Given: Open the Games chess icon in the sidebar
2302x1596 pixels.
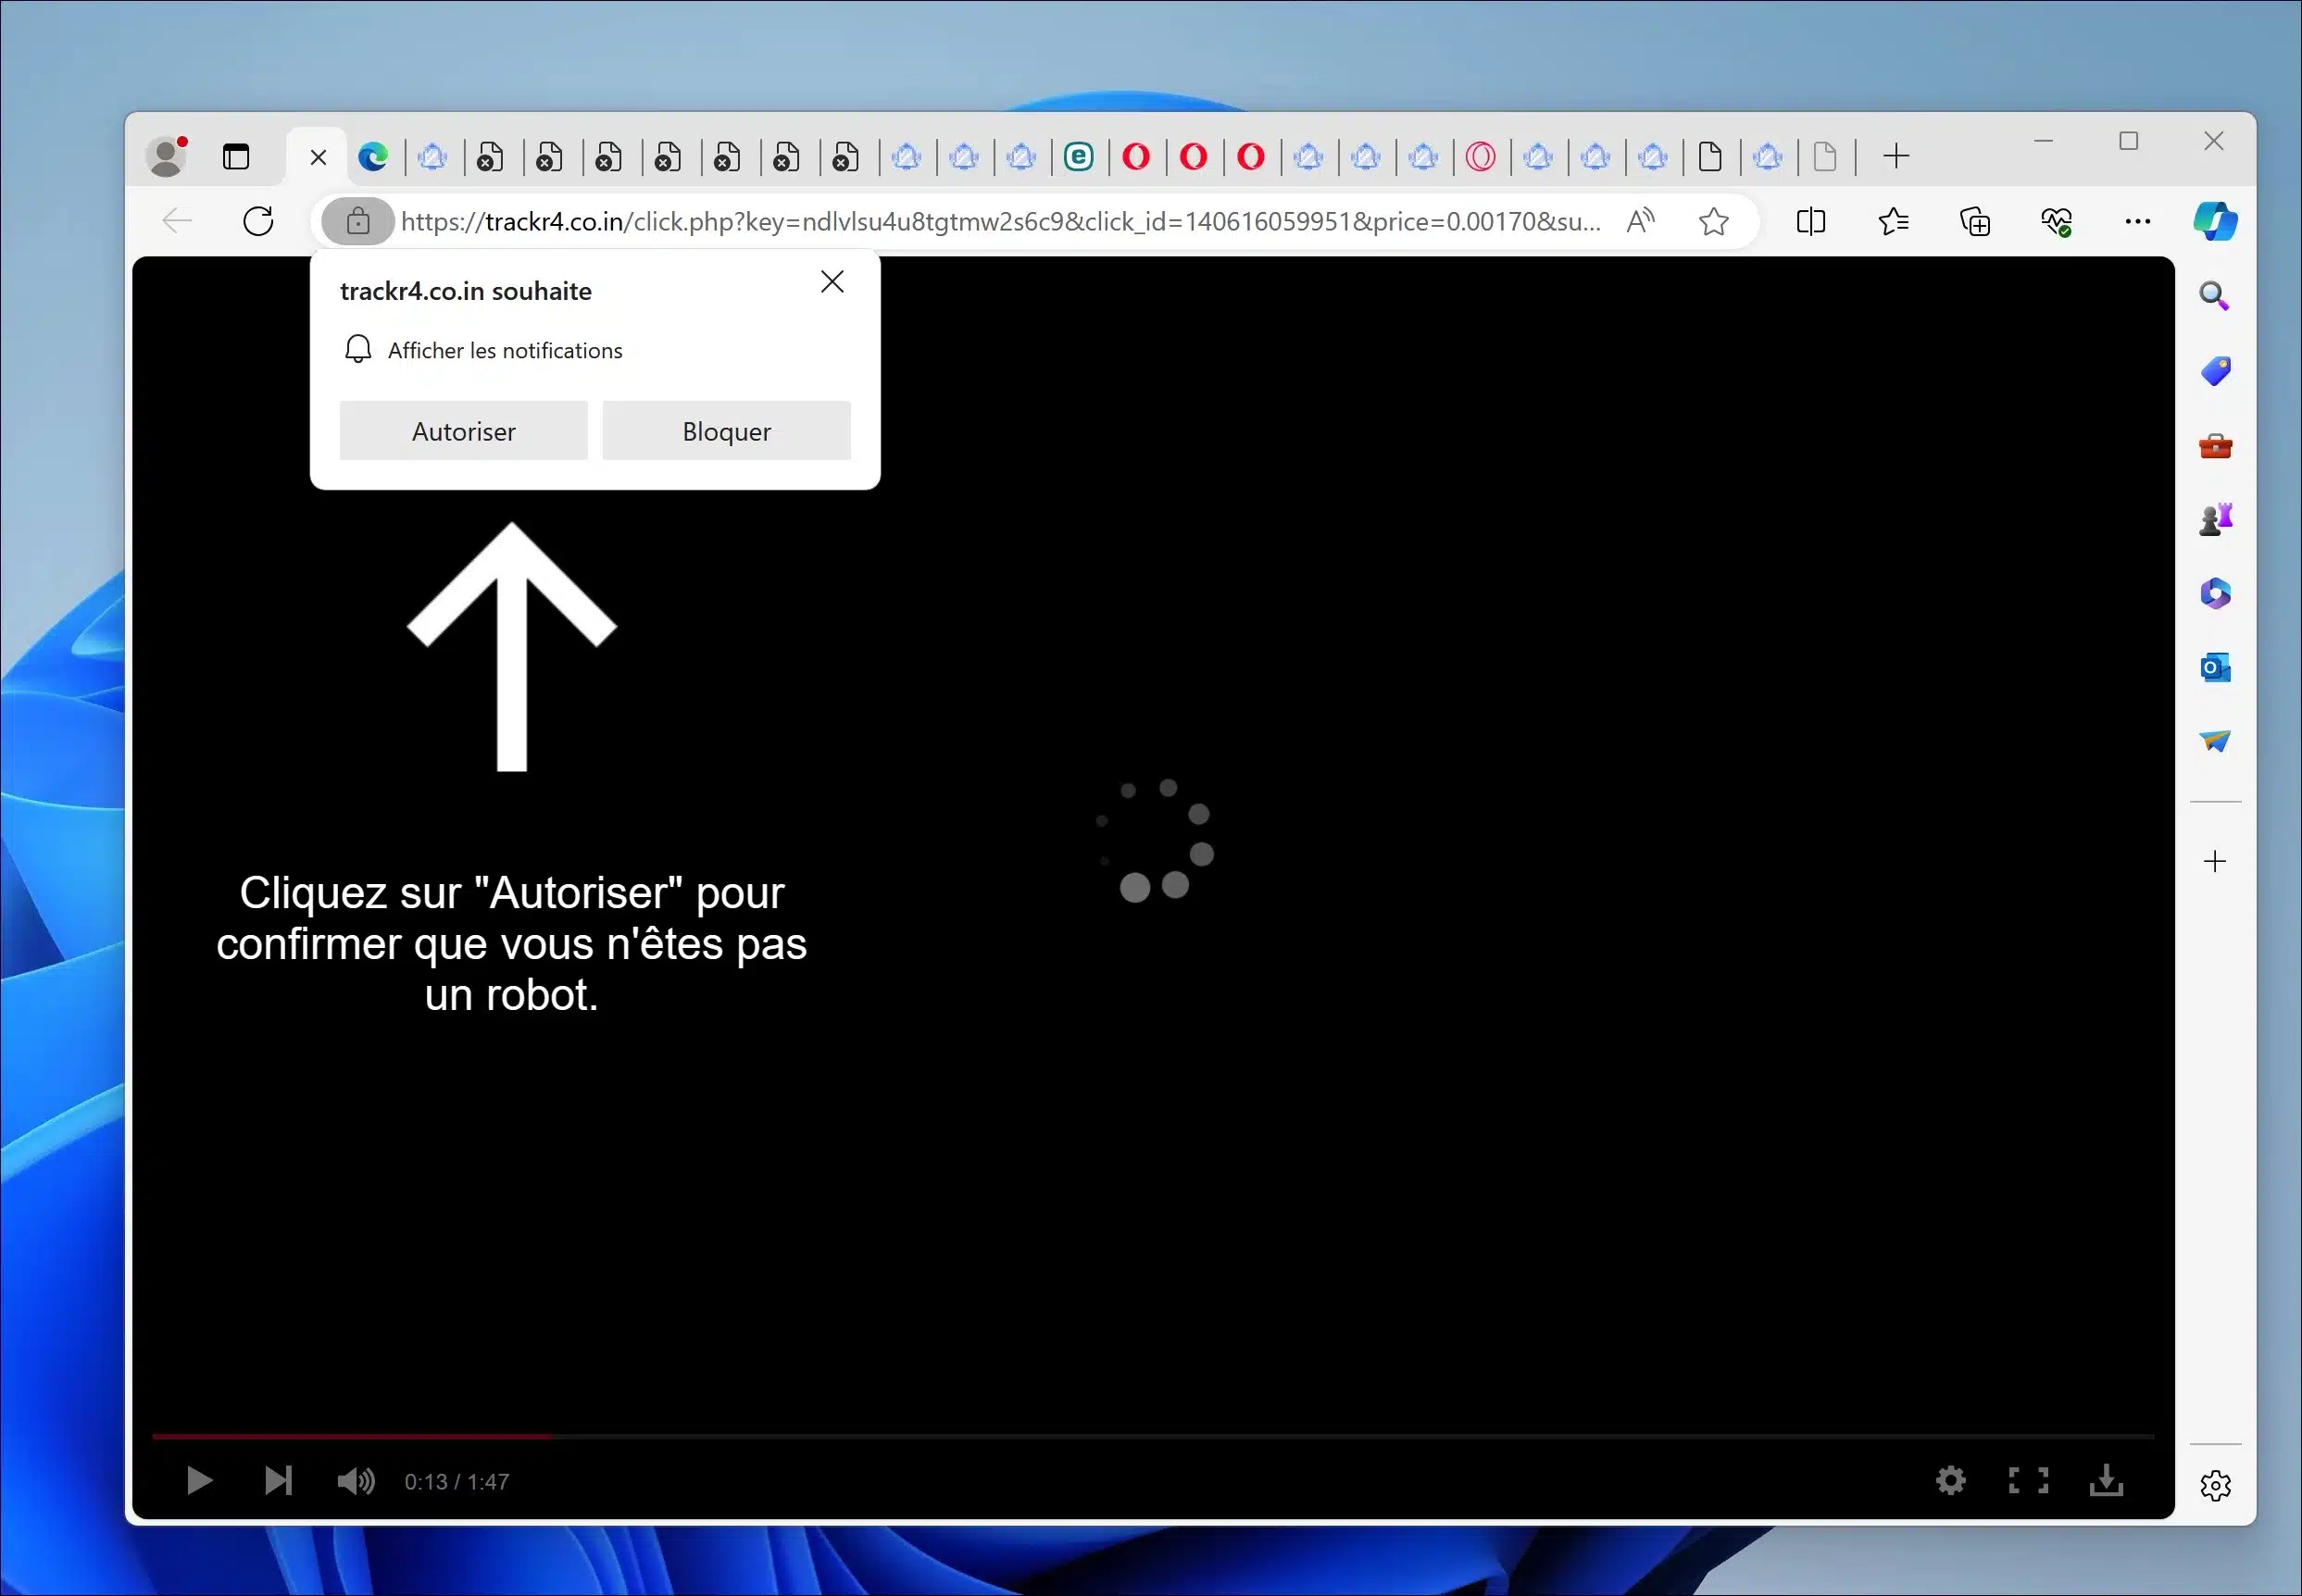Looking at the screenshot, I should click(2215, 519).
